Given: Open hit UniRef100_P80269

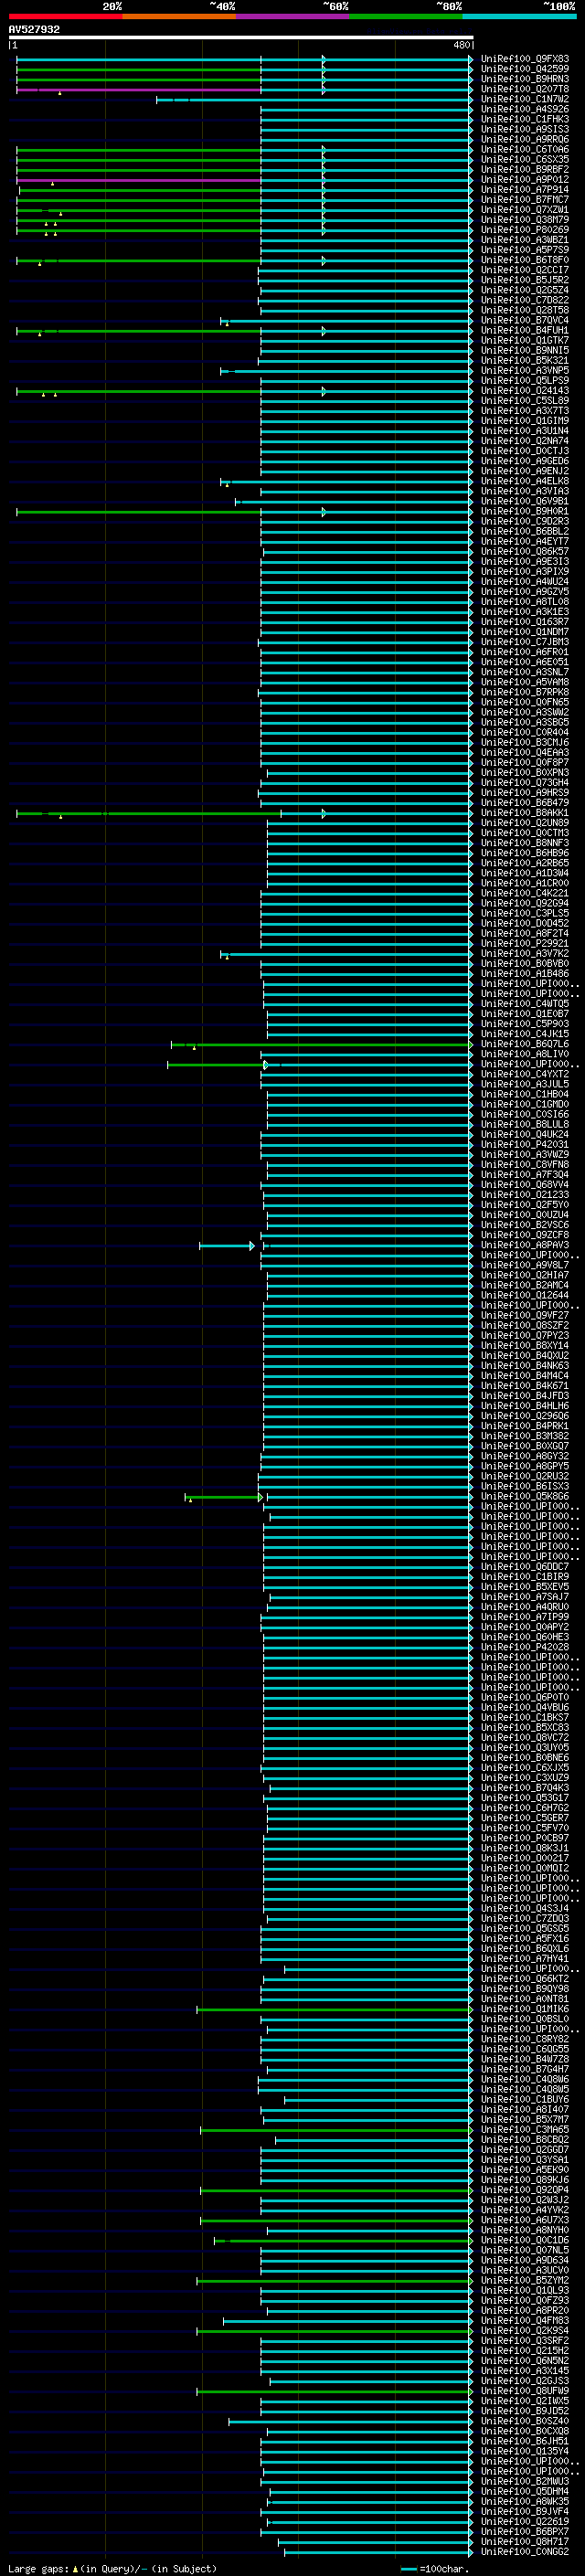Looking at the screenshot, I should pyautogui.click(x=525, y=230).
